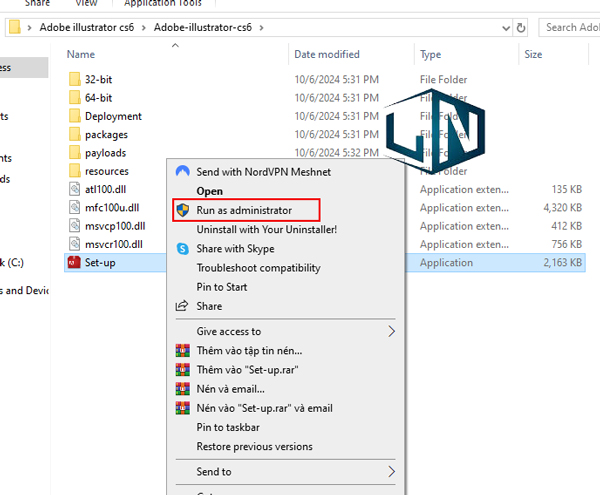
Task: Click the 'Adobe-illustrator-cs6' breadcrumb
Action: tap(203, 28)
